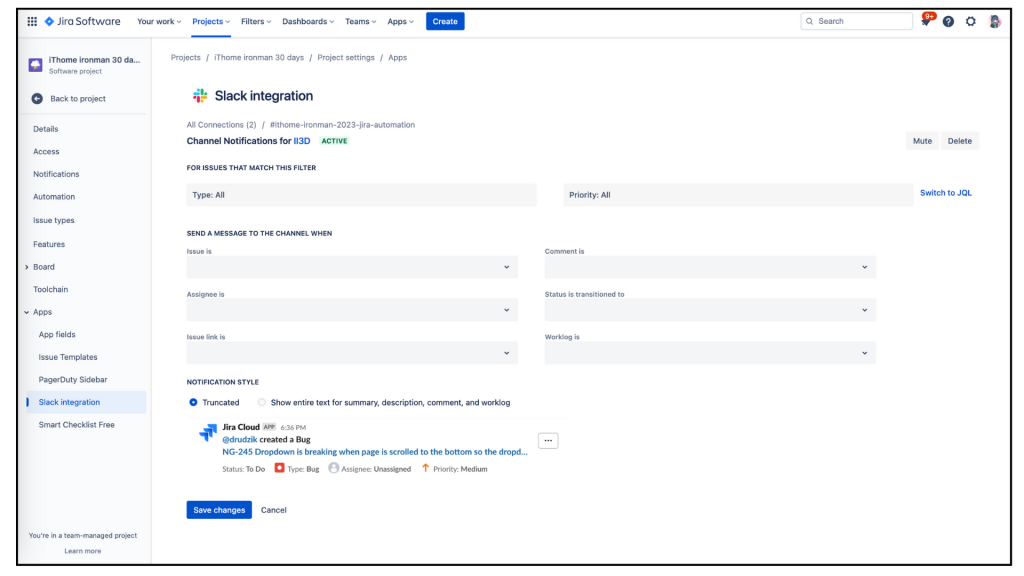
Task: Open the Issue is dropdown
Action: point(352,267)
